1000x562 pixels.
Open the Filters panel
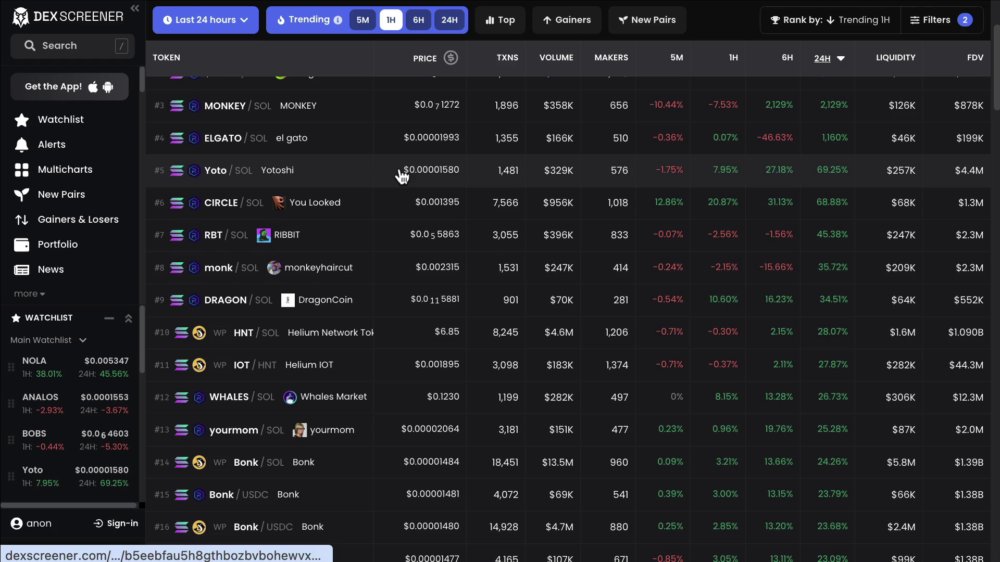tap(941, 20)
